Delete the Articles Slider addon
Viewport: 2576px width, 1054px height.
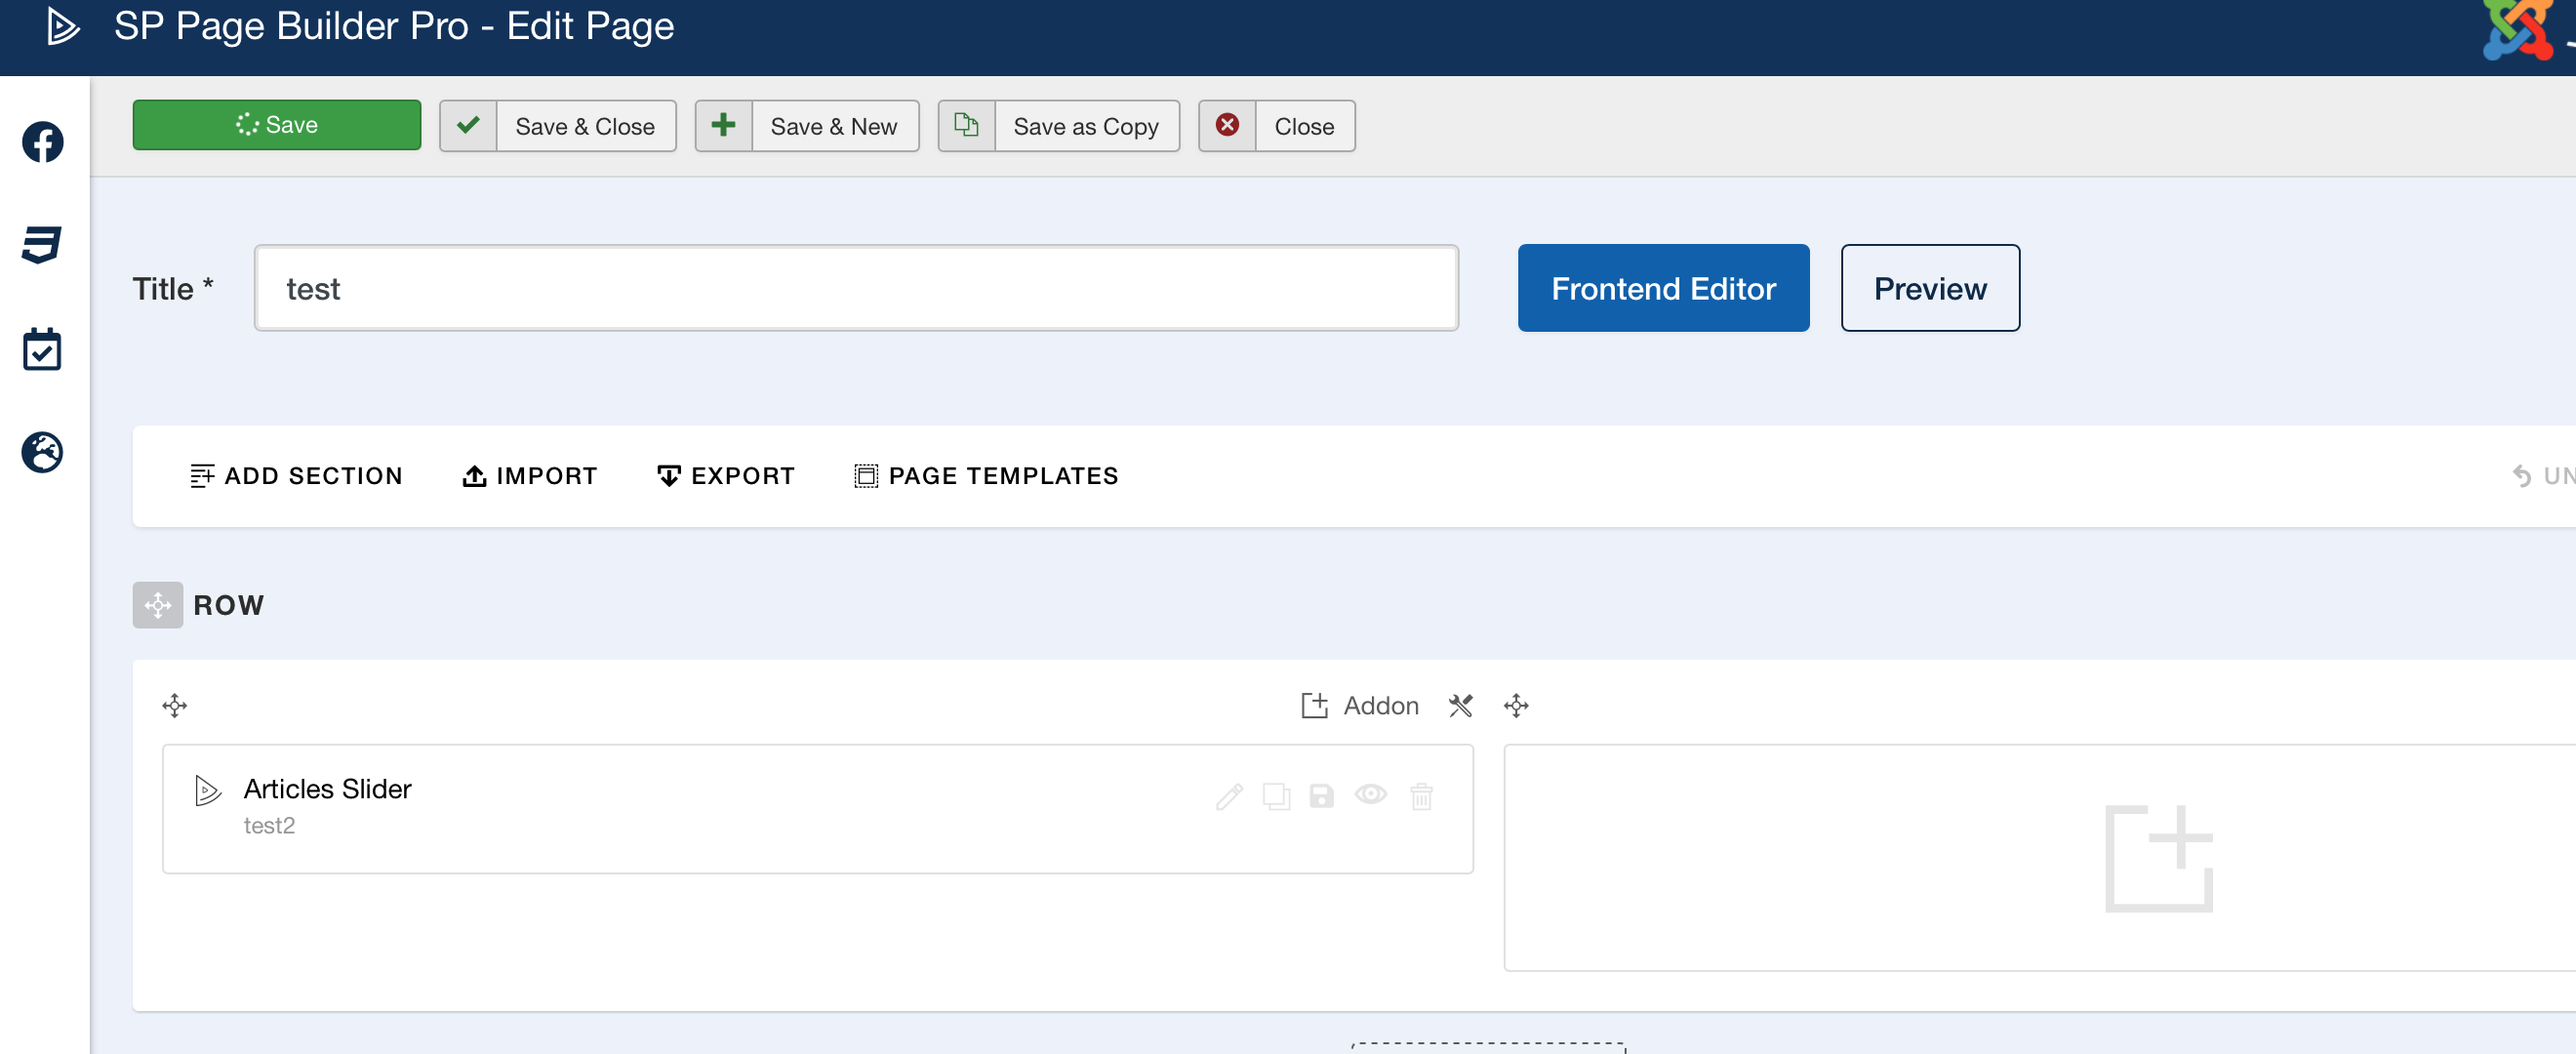pos(1421,796)
